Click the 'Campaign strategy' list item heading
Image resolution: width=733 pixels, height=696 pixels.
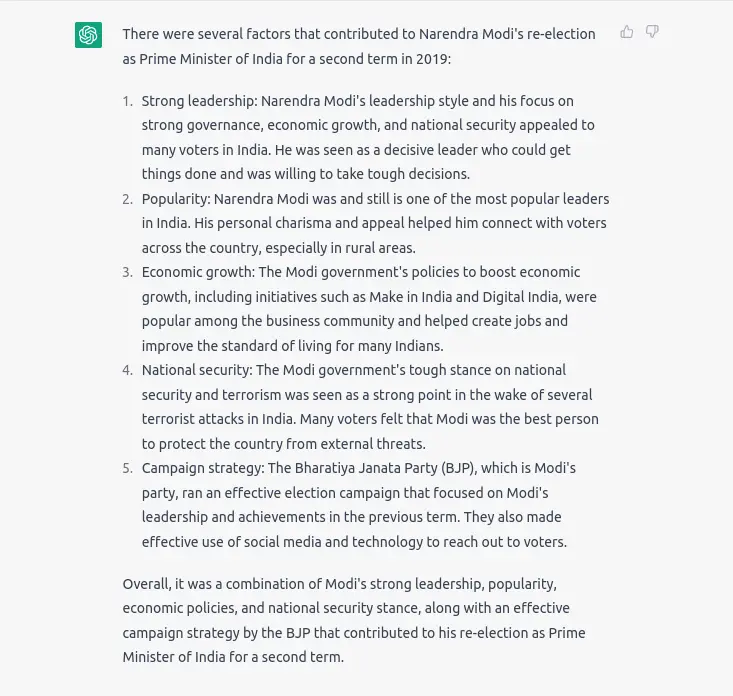coord(203,468)
